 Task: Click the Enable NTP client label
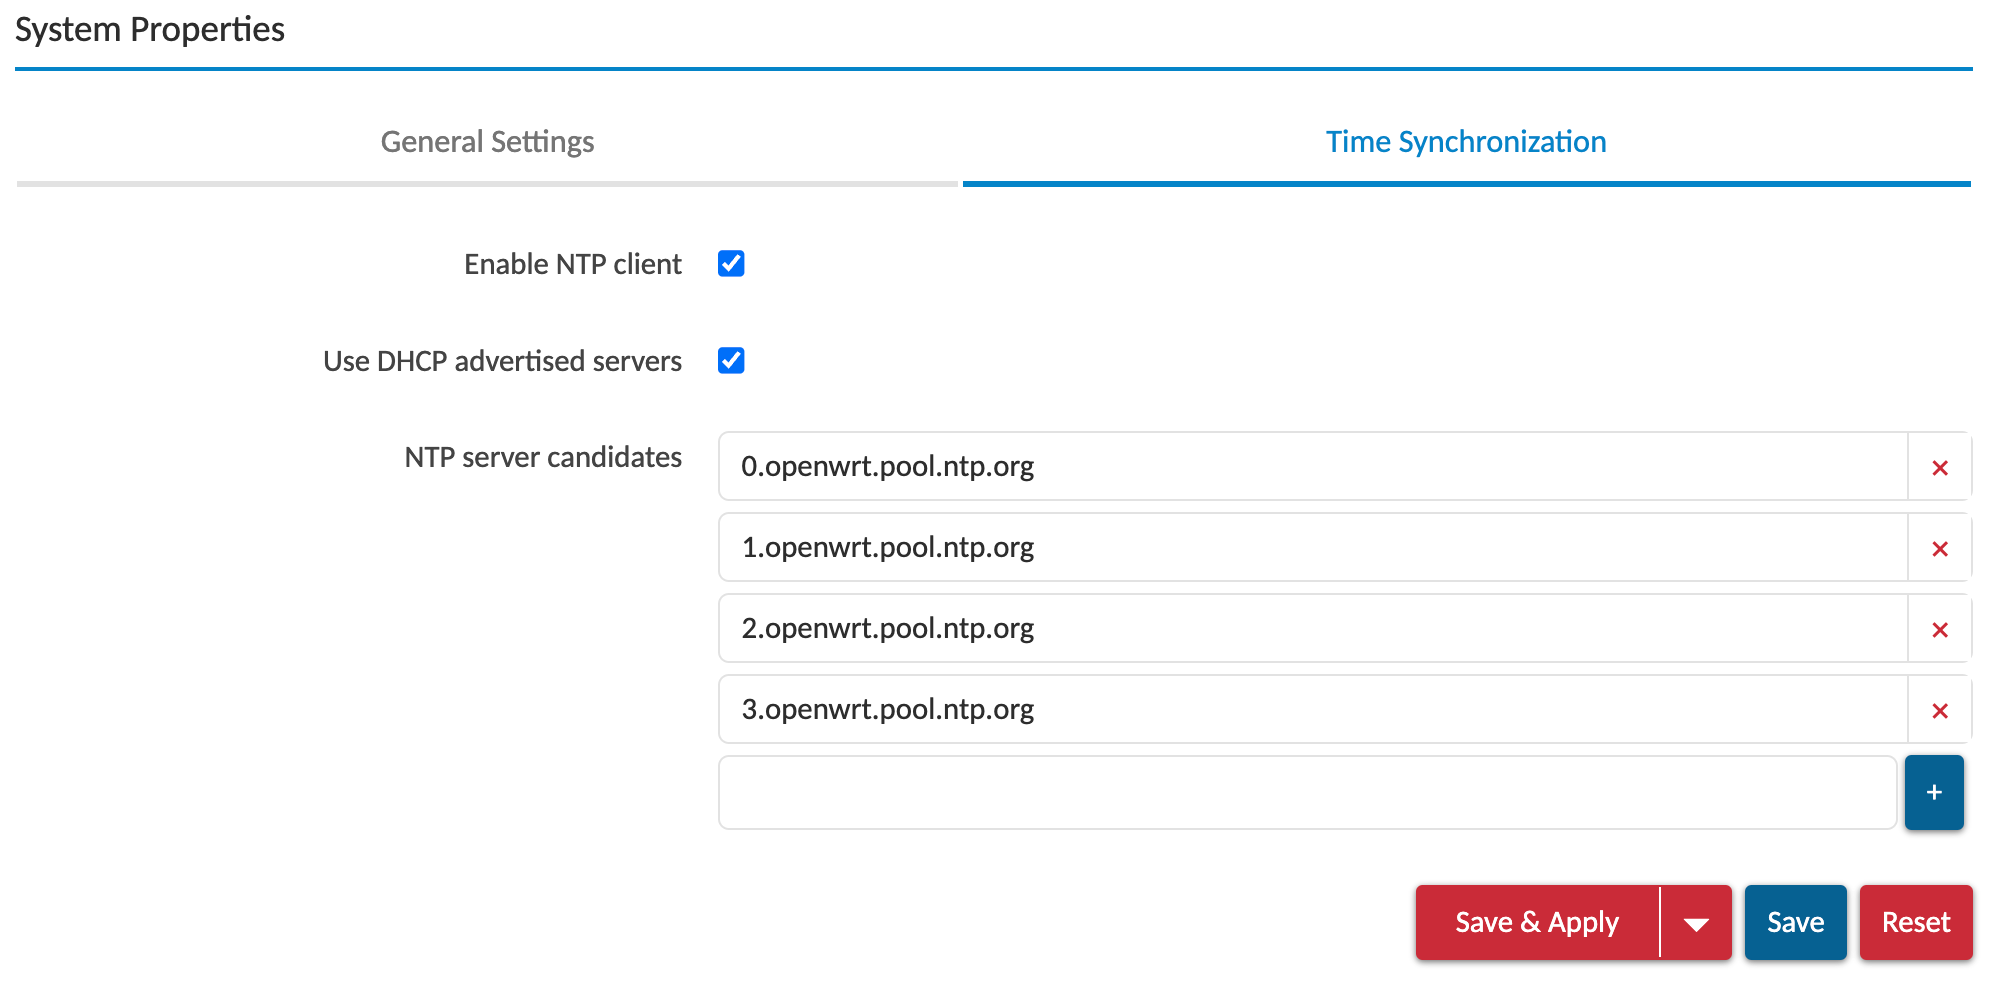572,264
